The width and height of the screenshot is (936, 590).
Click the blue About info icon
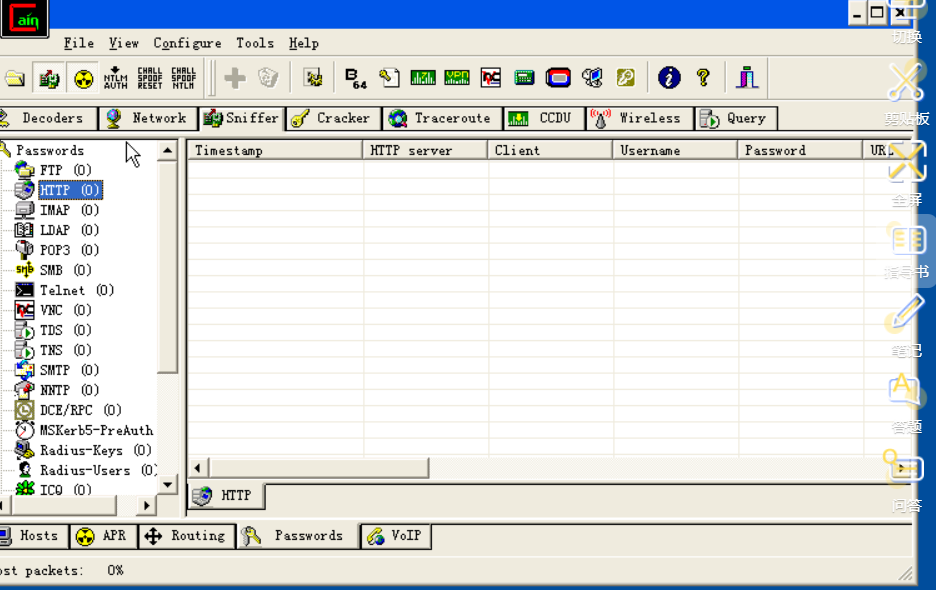coord(669,78)
